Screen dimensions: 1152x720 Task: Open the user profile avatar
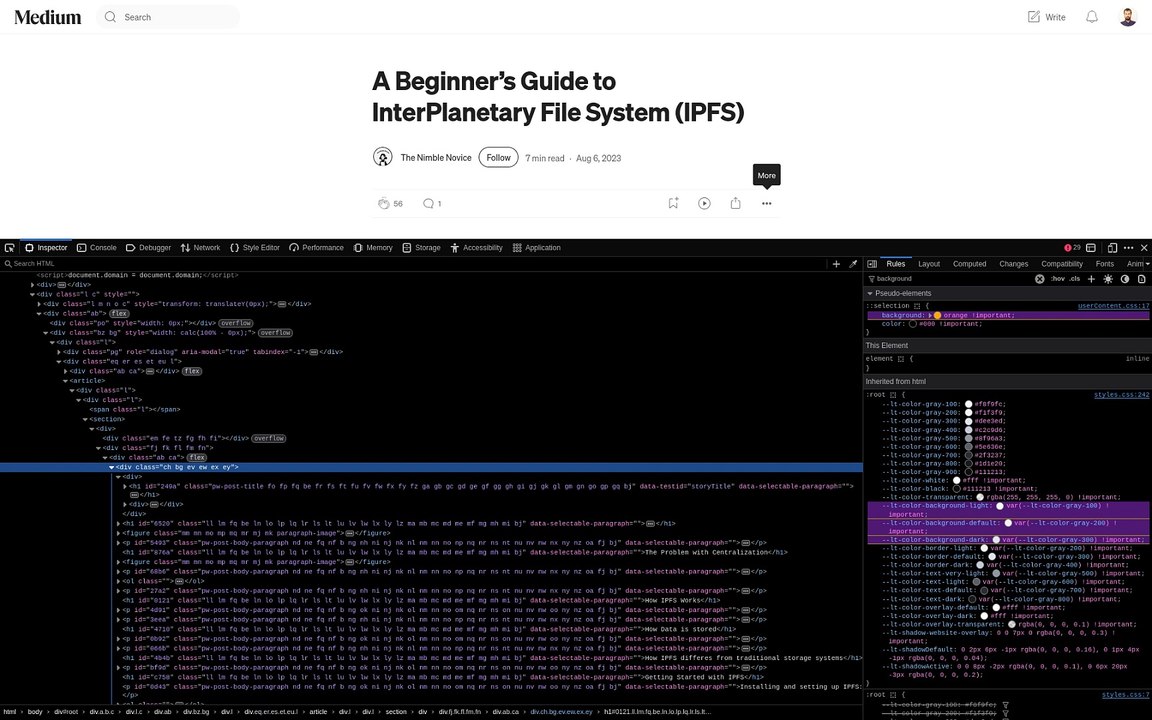pos(1128,17)
